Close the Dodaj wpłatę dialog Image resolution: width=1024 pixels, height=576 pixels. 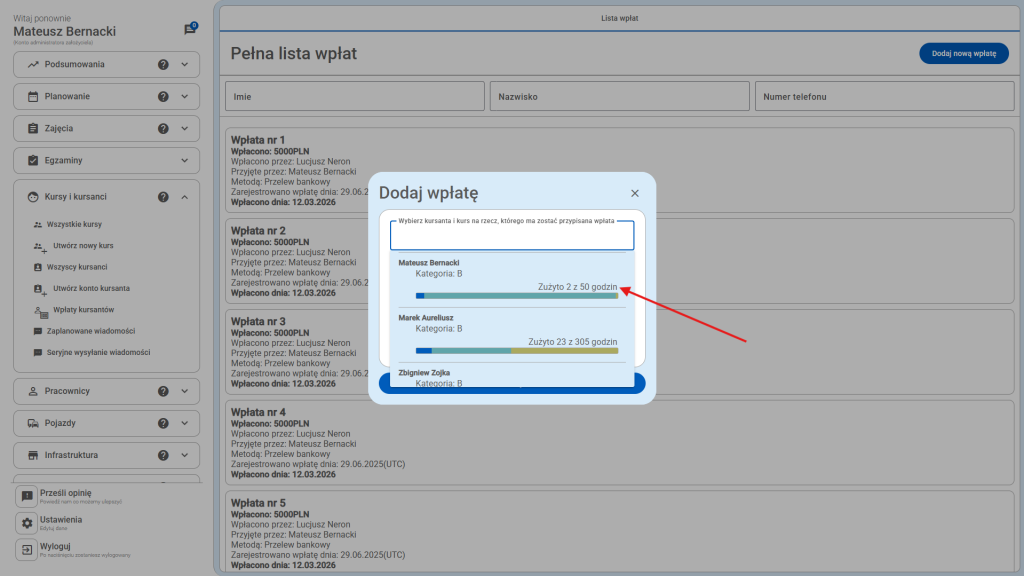[x=634, y=193]
